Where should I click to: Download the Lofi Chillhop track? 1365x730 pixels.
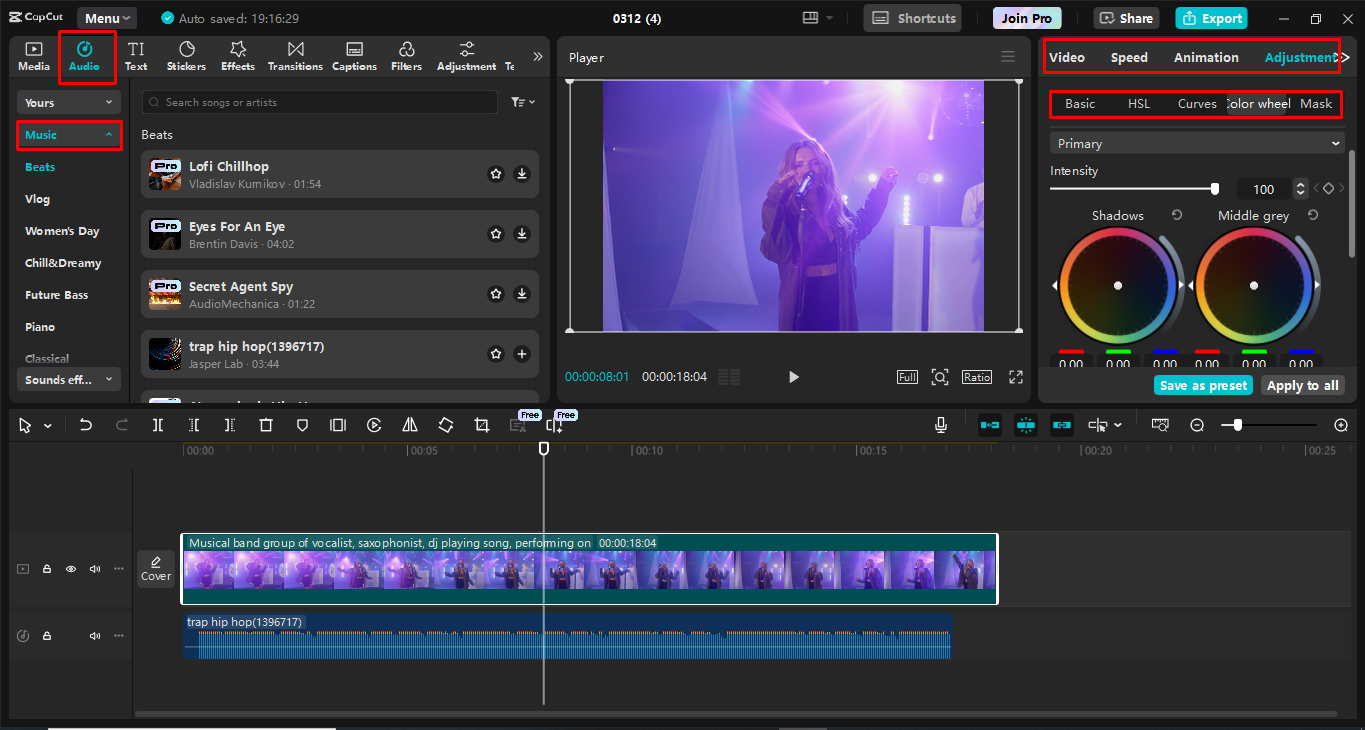click(522, 174)
